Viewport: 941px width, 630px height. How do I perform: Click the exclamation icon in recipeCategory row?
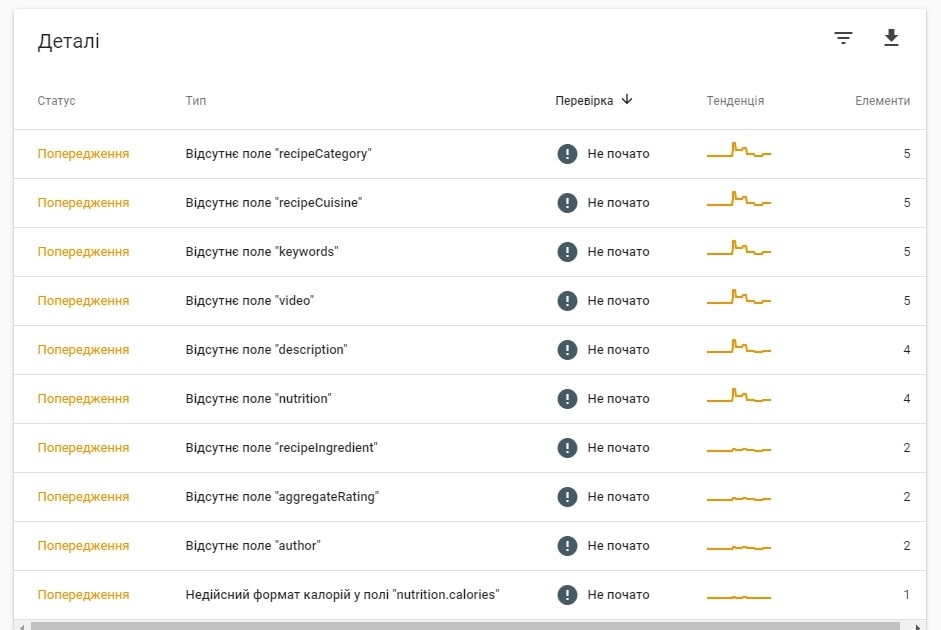tap(567, 154)
